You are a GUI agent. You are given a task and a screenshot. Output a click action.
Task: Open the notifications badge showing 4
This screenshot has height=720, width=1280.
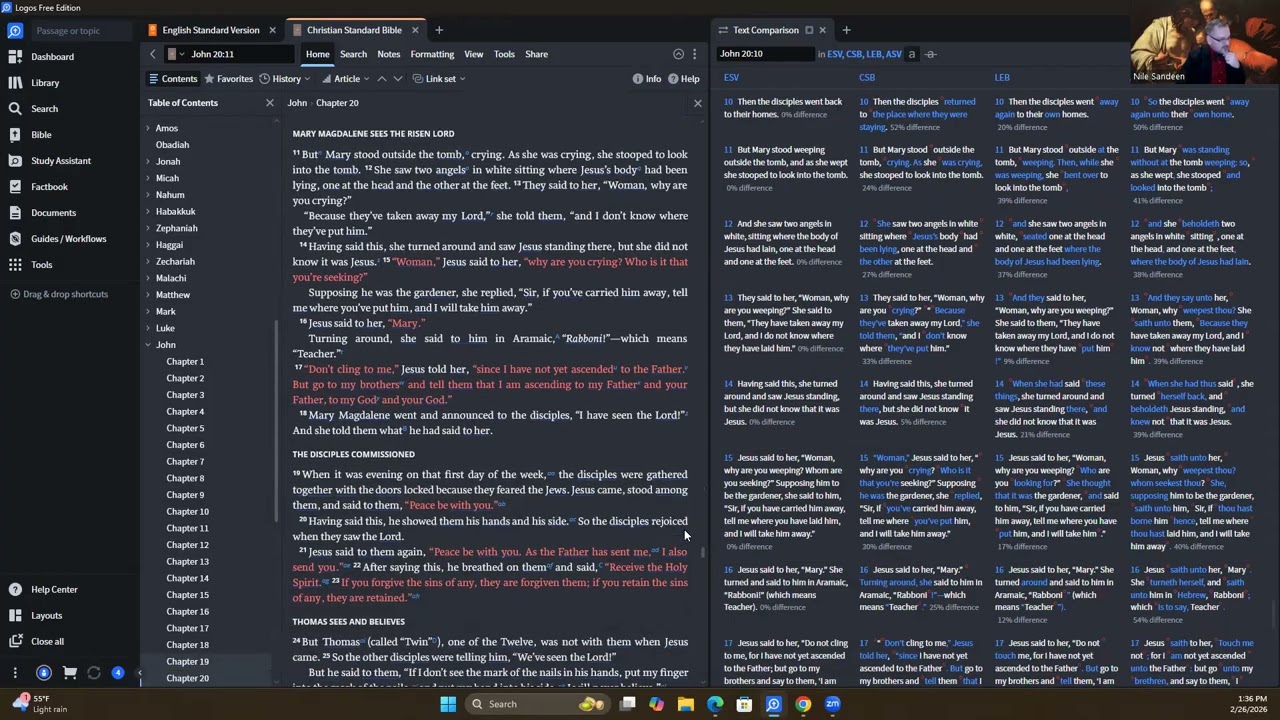click(x=118, y=673)
